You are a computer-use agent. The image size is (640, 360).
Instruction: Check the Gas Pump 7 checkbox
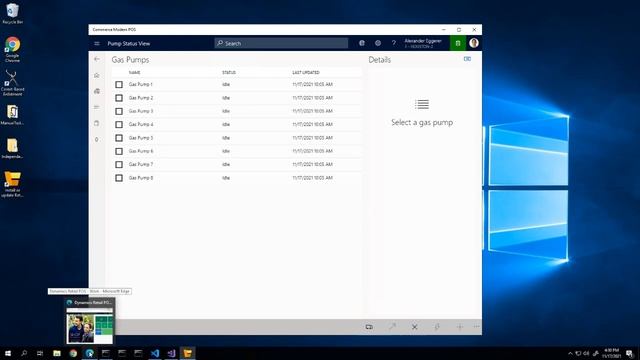click(119, 164)
